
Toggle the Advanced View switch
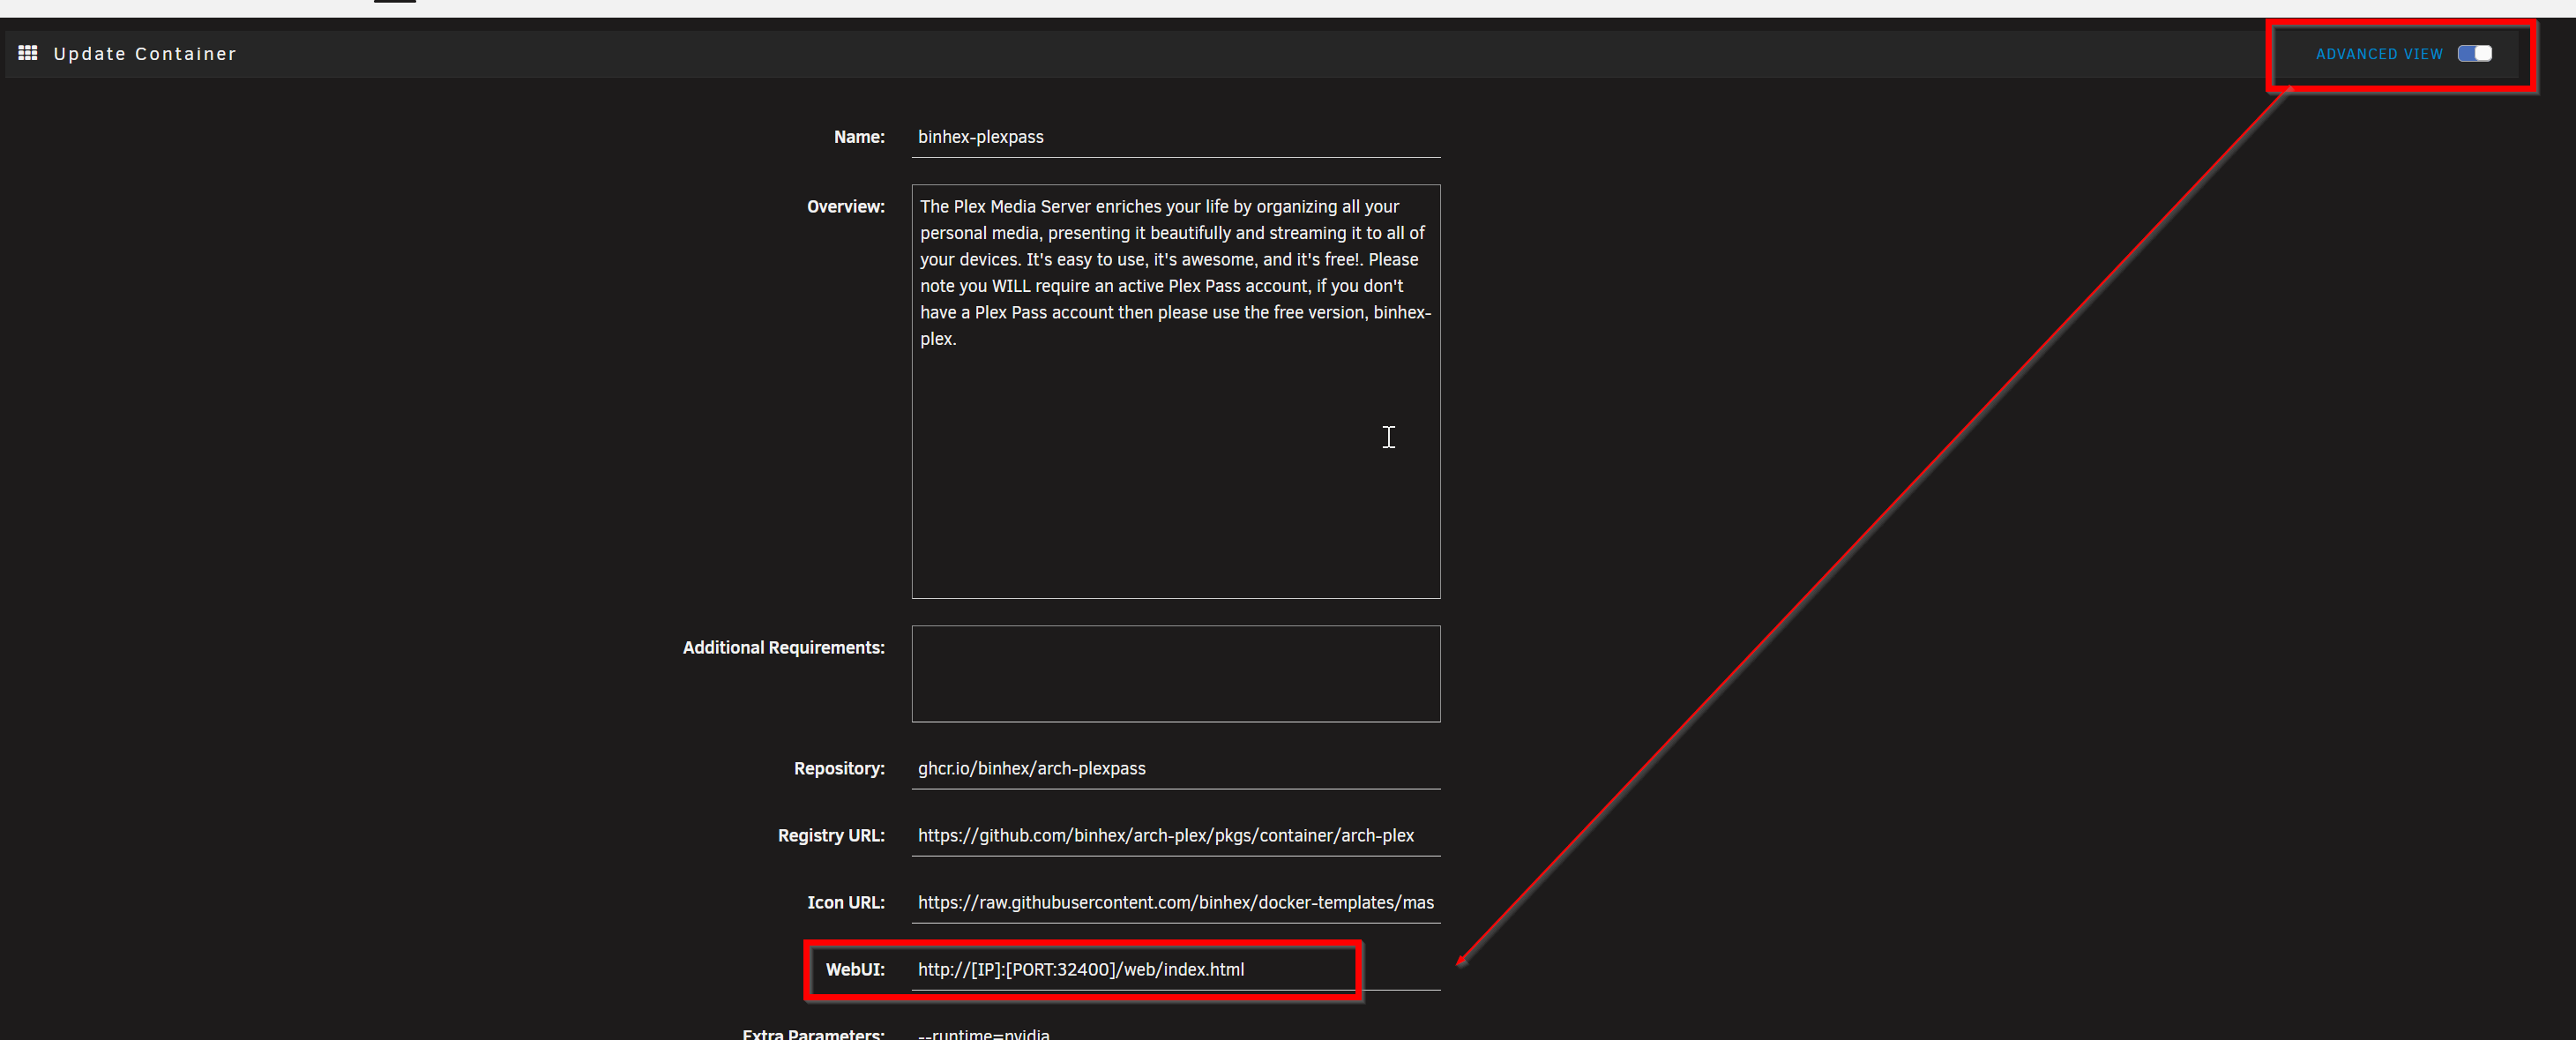[2474, 54]
